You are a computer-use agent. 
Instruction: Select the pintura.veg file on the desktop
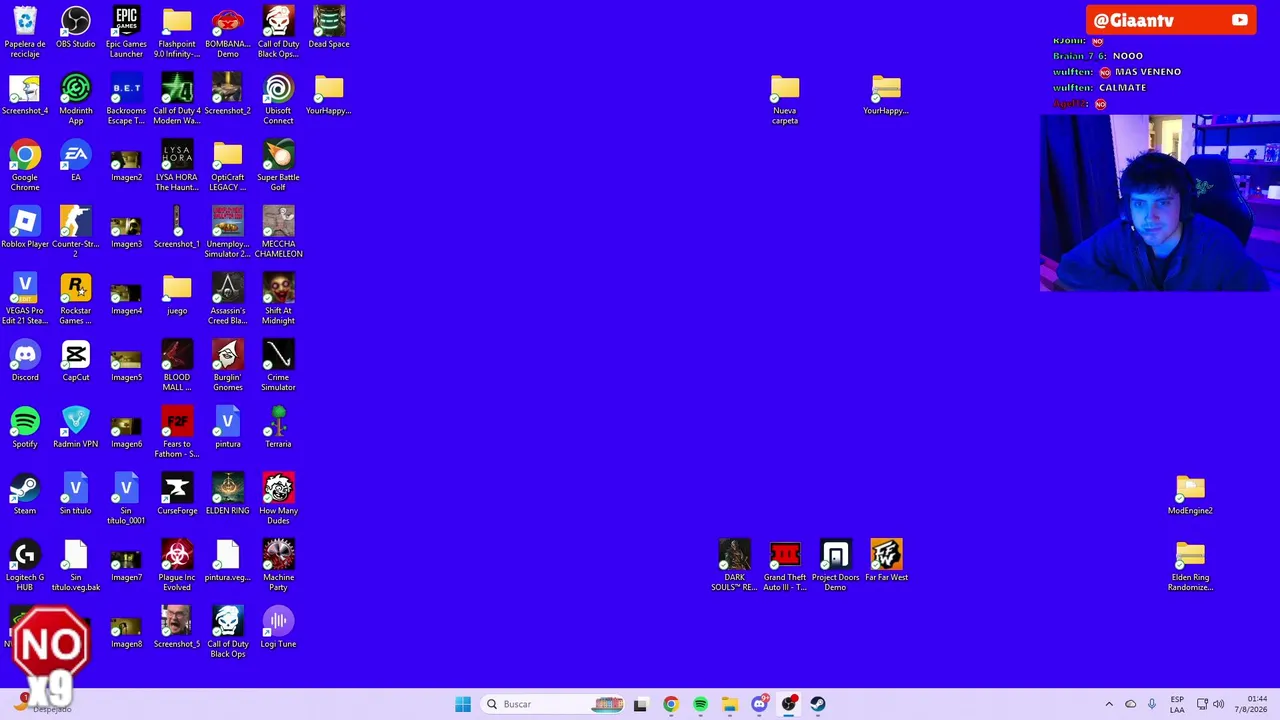[x=228, y=562]
